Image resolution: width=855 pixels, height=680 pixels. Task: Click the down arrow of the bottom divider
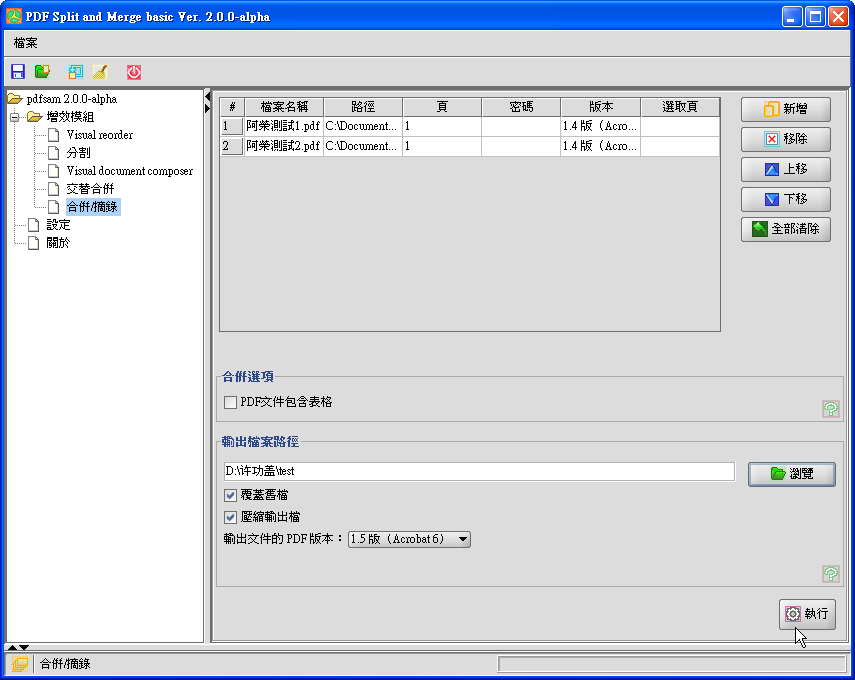(x=24, y=647)
